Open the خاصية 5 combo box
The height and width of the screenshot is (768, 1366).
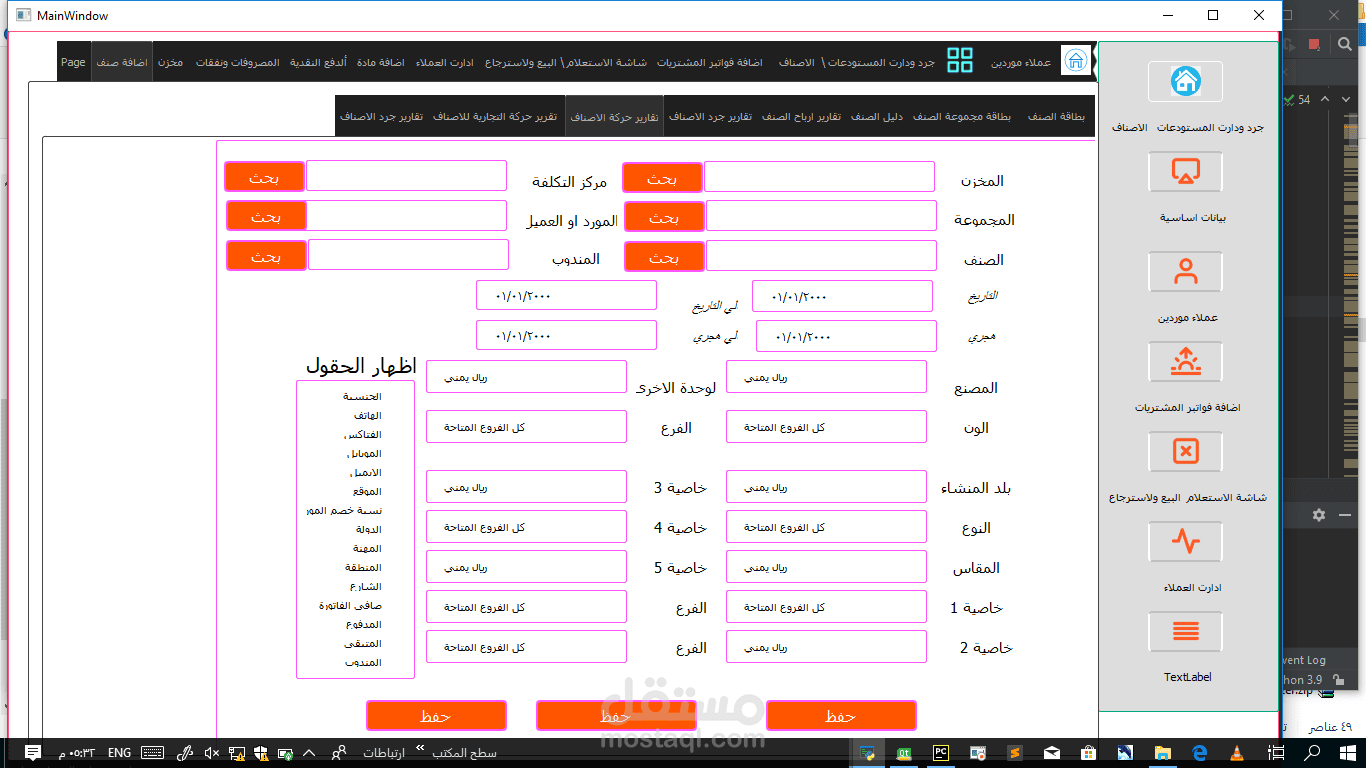526,567
